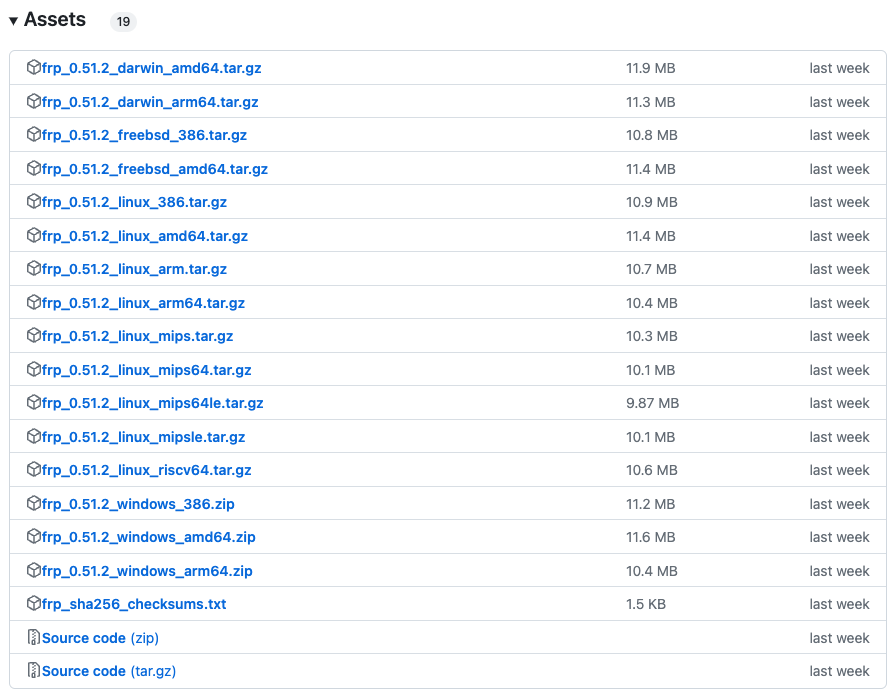Click package icon beside frp_0.51.2_linux_386.tar.gz
Image resolution: width=894 pixels, height=690 pixels.
[34, 202]
